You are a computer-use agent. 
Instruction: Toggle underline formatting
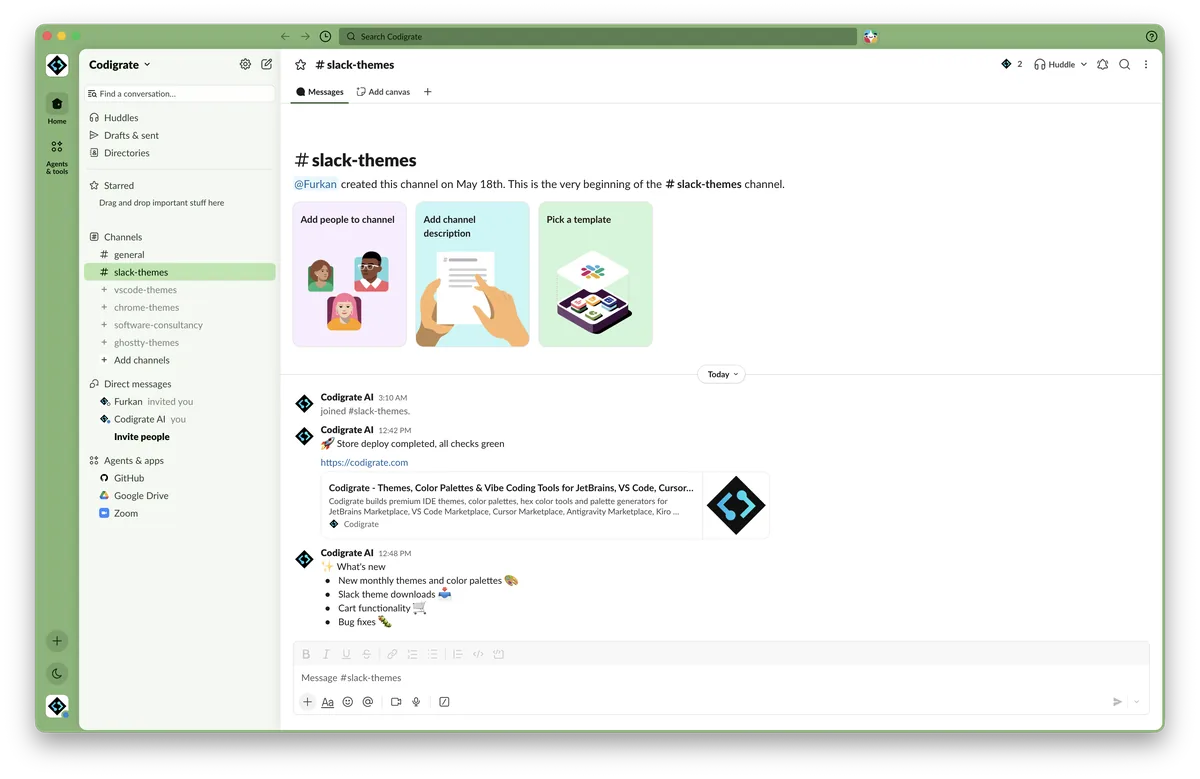coord(346,655)
